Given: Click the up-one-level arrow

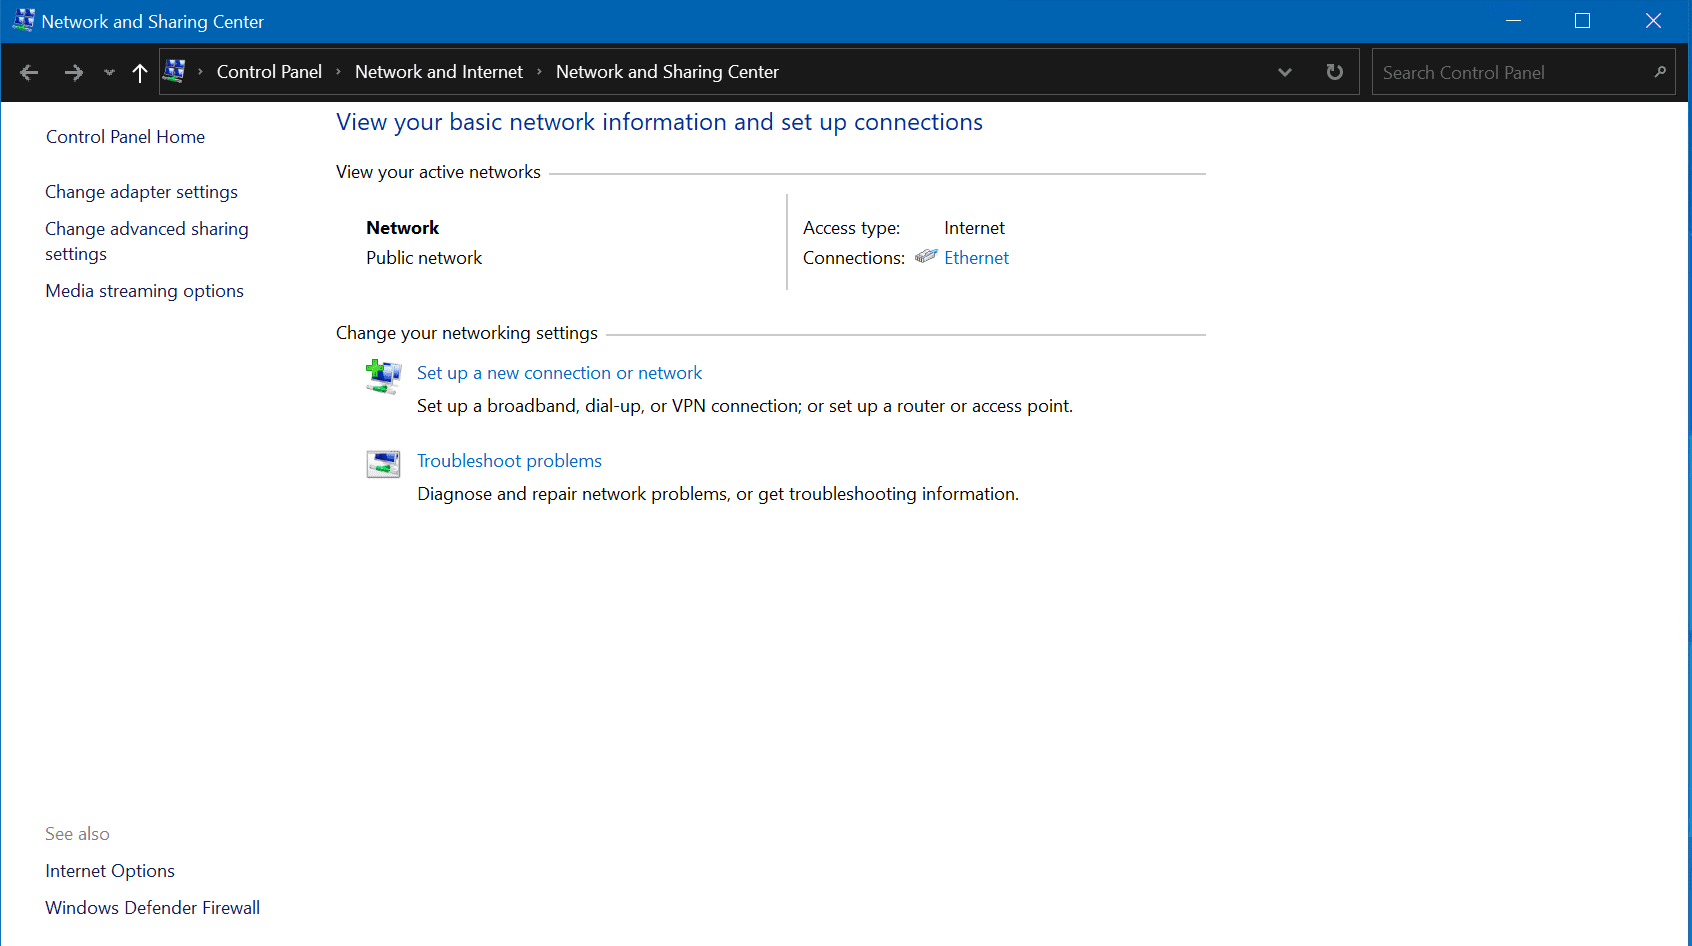Looking at the screenshot, I should (x=139, y=72).
